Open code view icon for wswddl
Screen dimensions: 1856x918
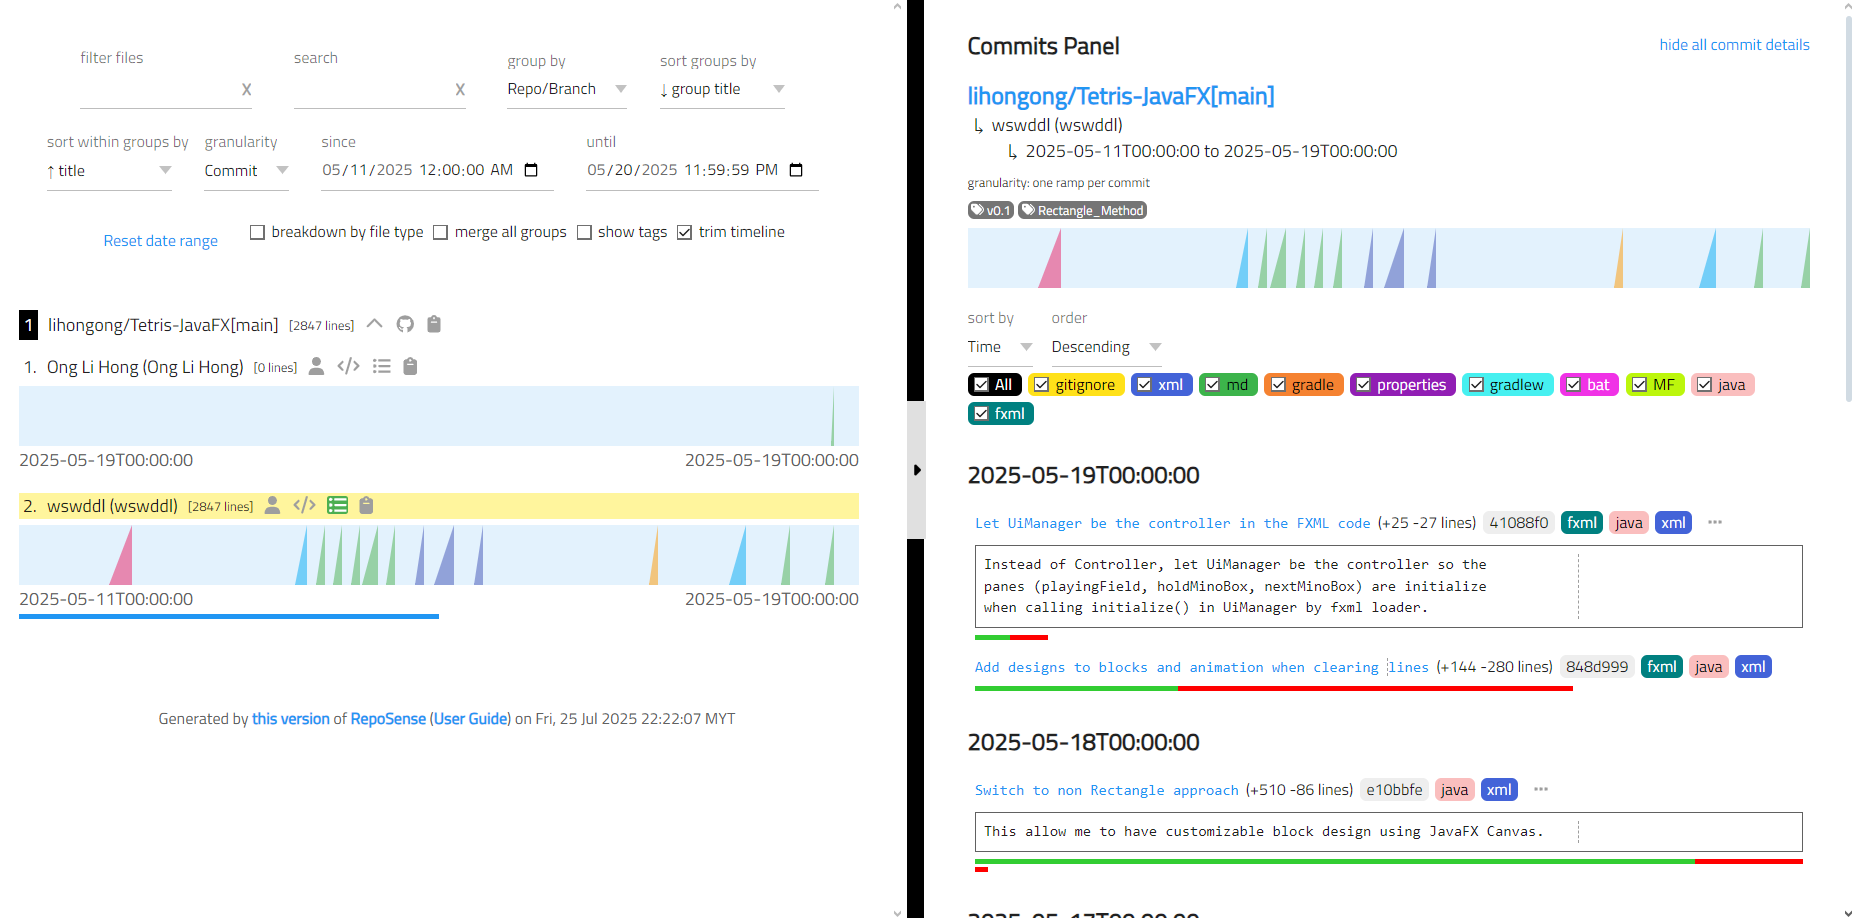point(305,505)
